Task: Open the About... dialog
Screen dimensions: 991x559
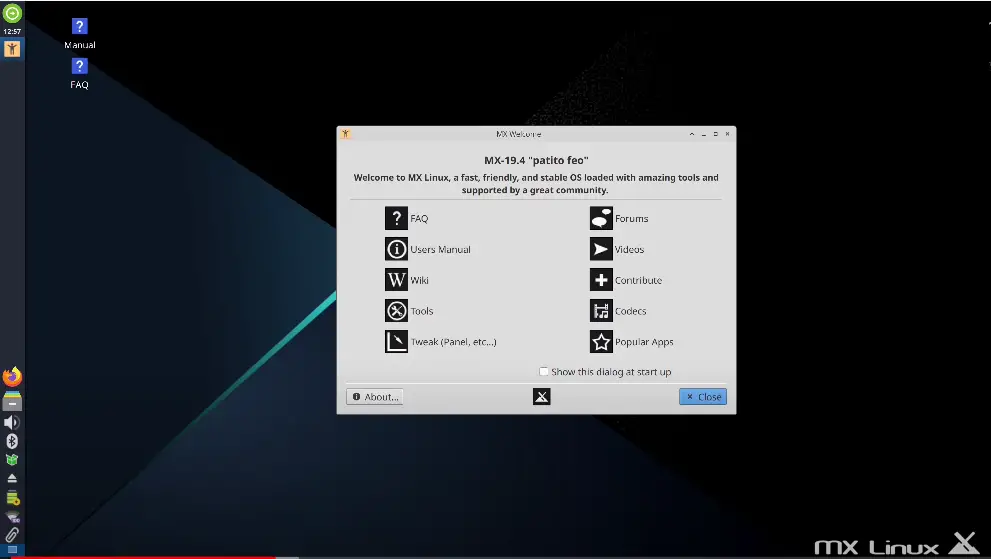Action: pyautogui.click(x=375, y=396)
